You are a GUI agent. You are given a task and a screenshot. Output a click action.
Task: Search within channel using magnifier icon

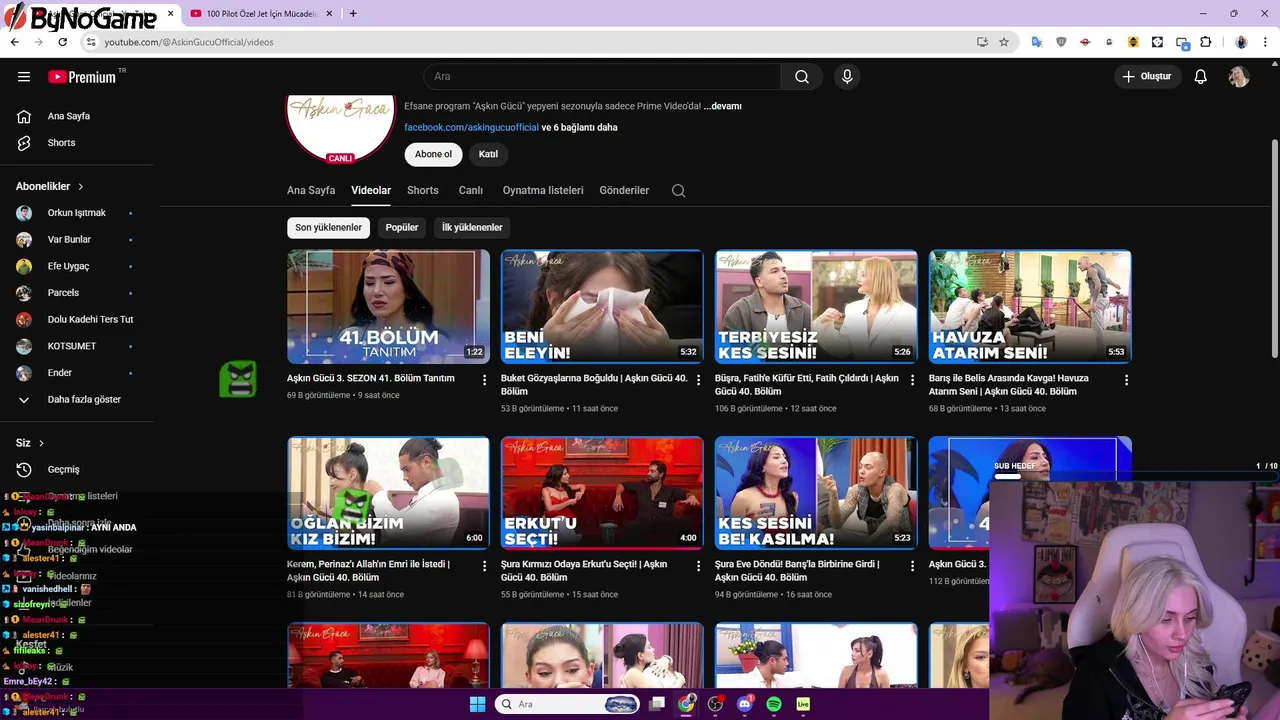[x=678, y=191]
